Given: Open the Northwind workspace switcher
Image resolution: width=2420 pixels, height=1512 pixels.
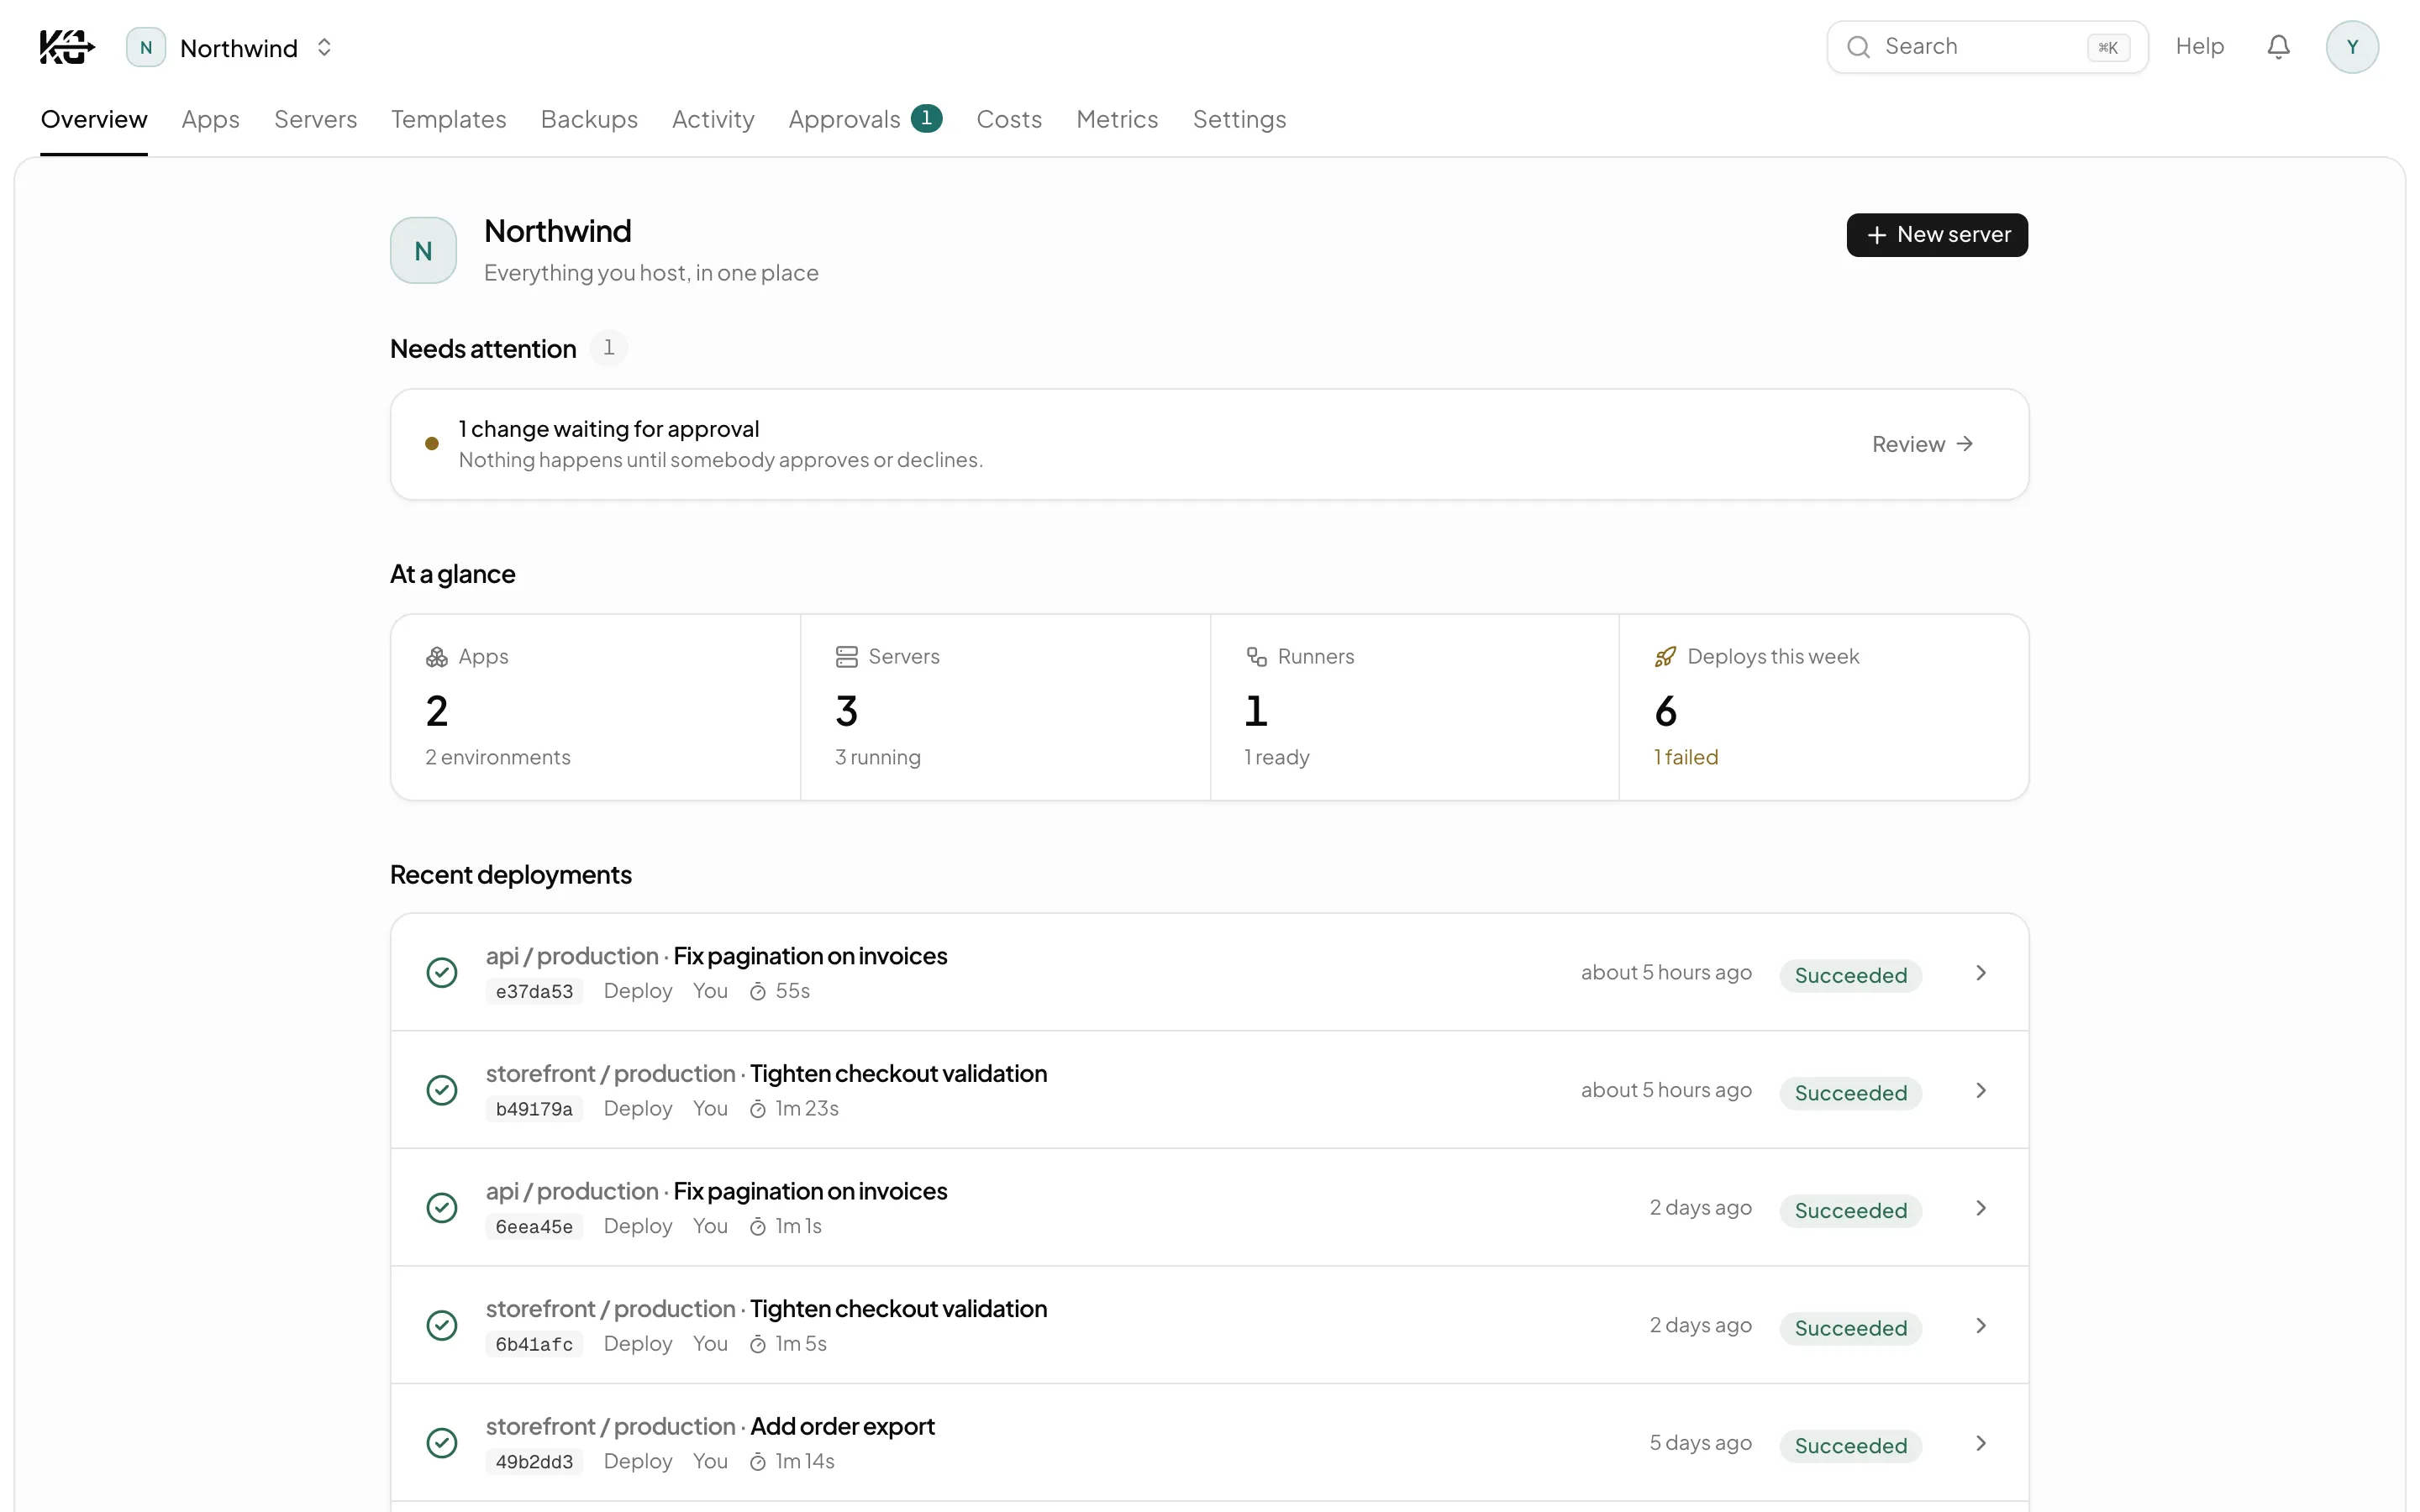Looking at the screenshot, I should click(x=230, y=47).
